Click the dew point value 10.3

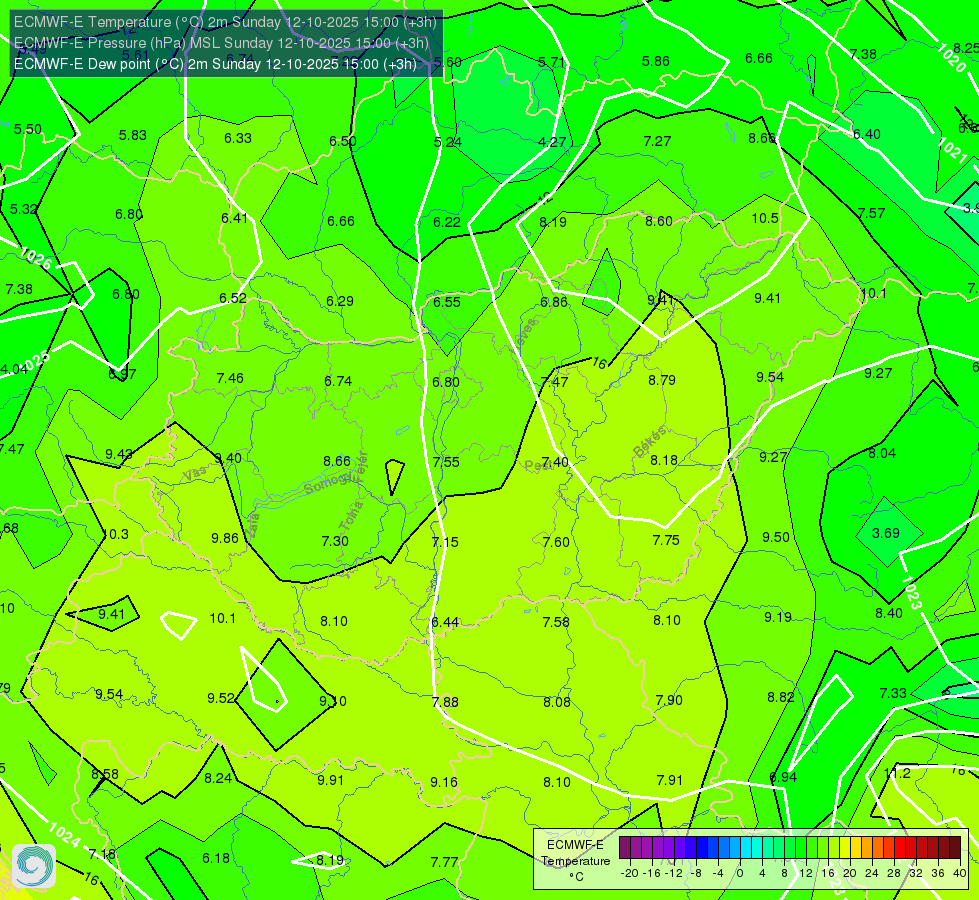pyautogui.click(x=117, y=534)
